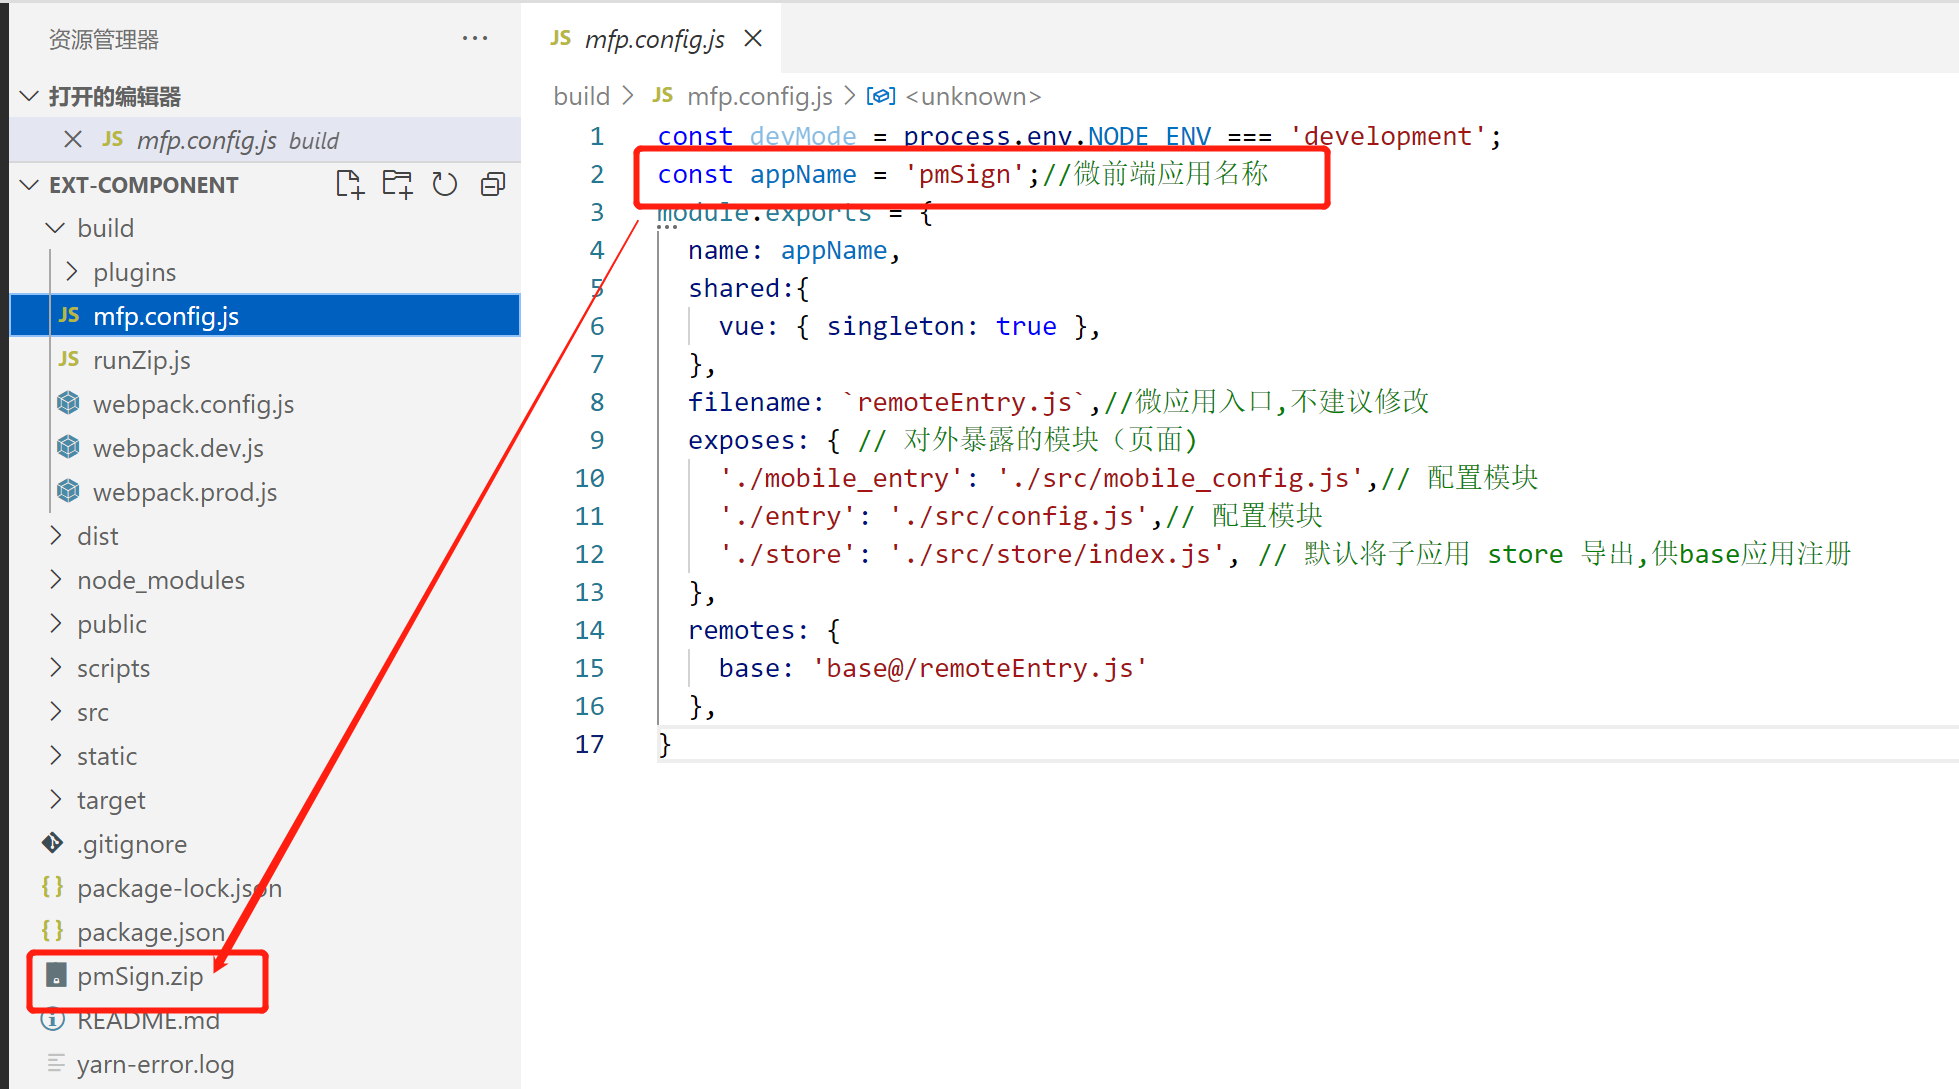Click line number 10 in the gutter

click(589, 478)
